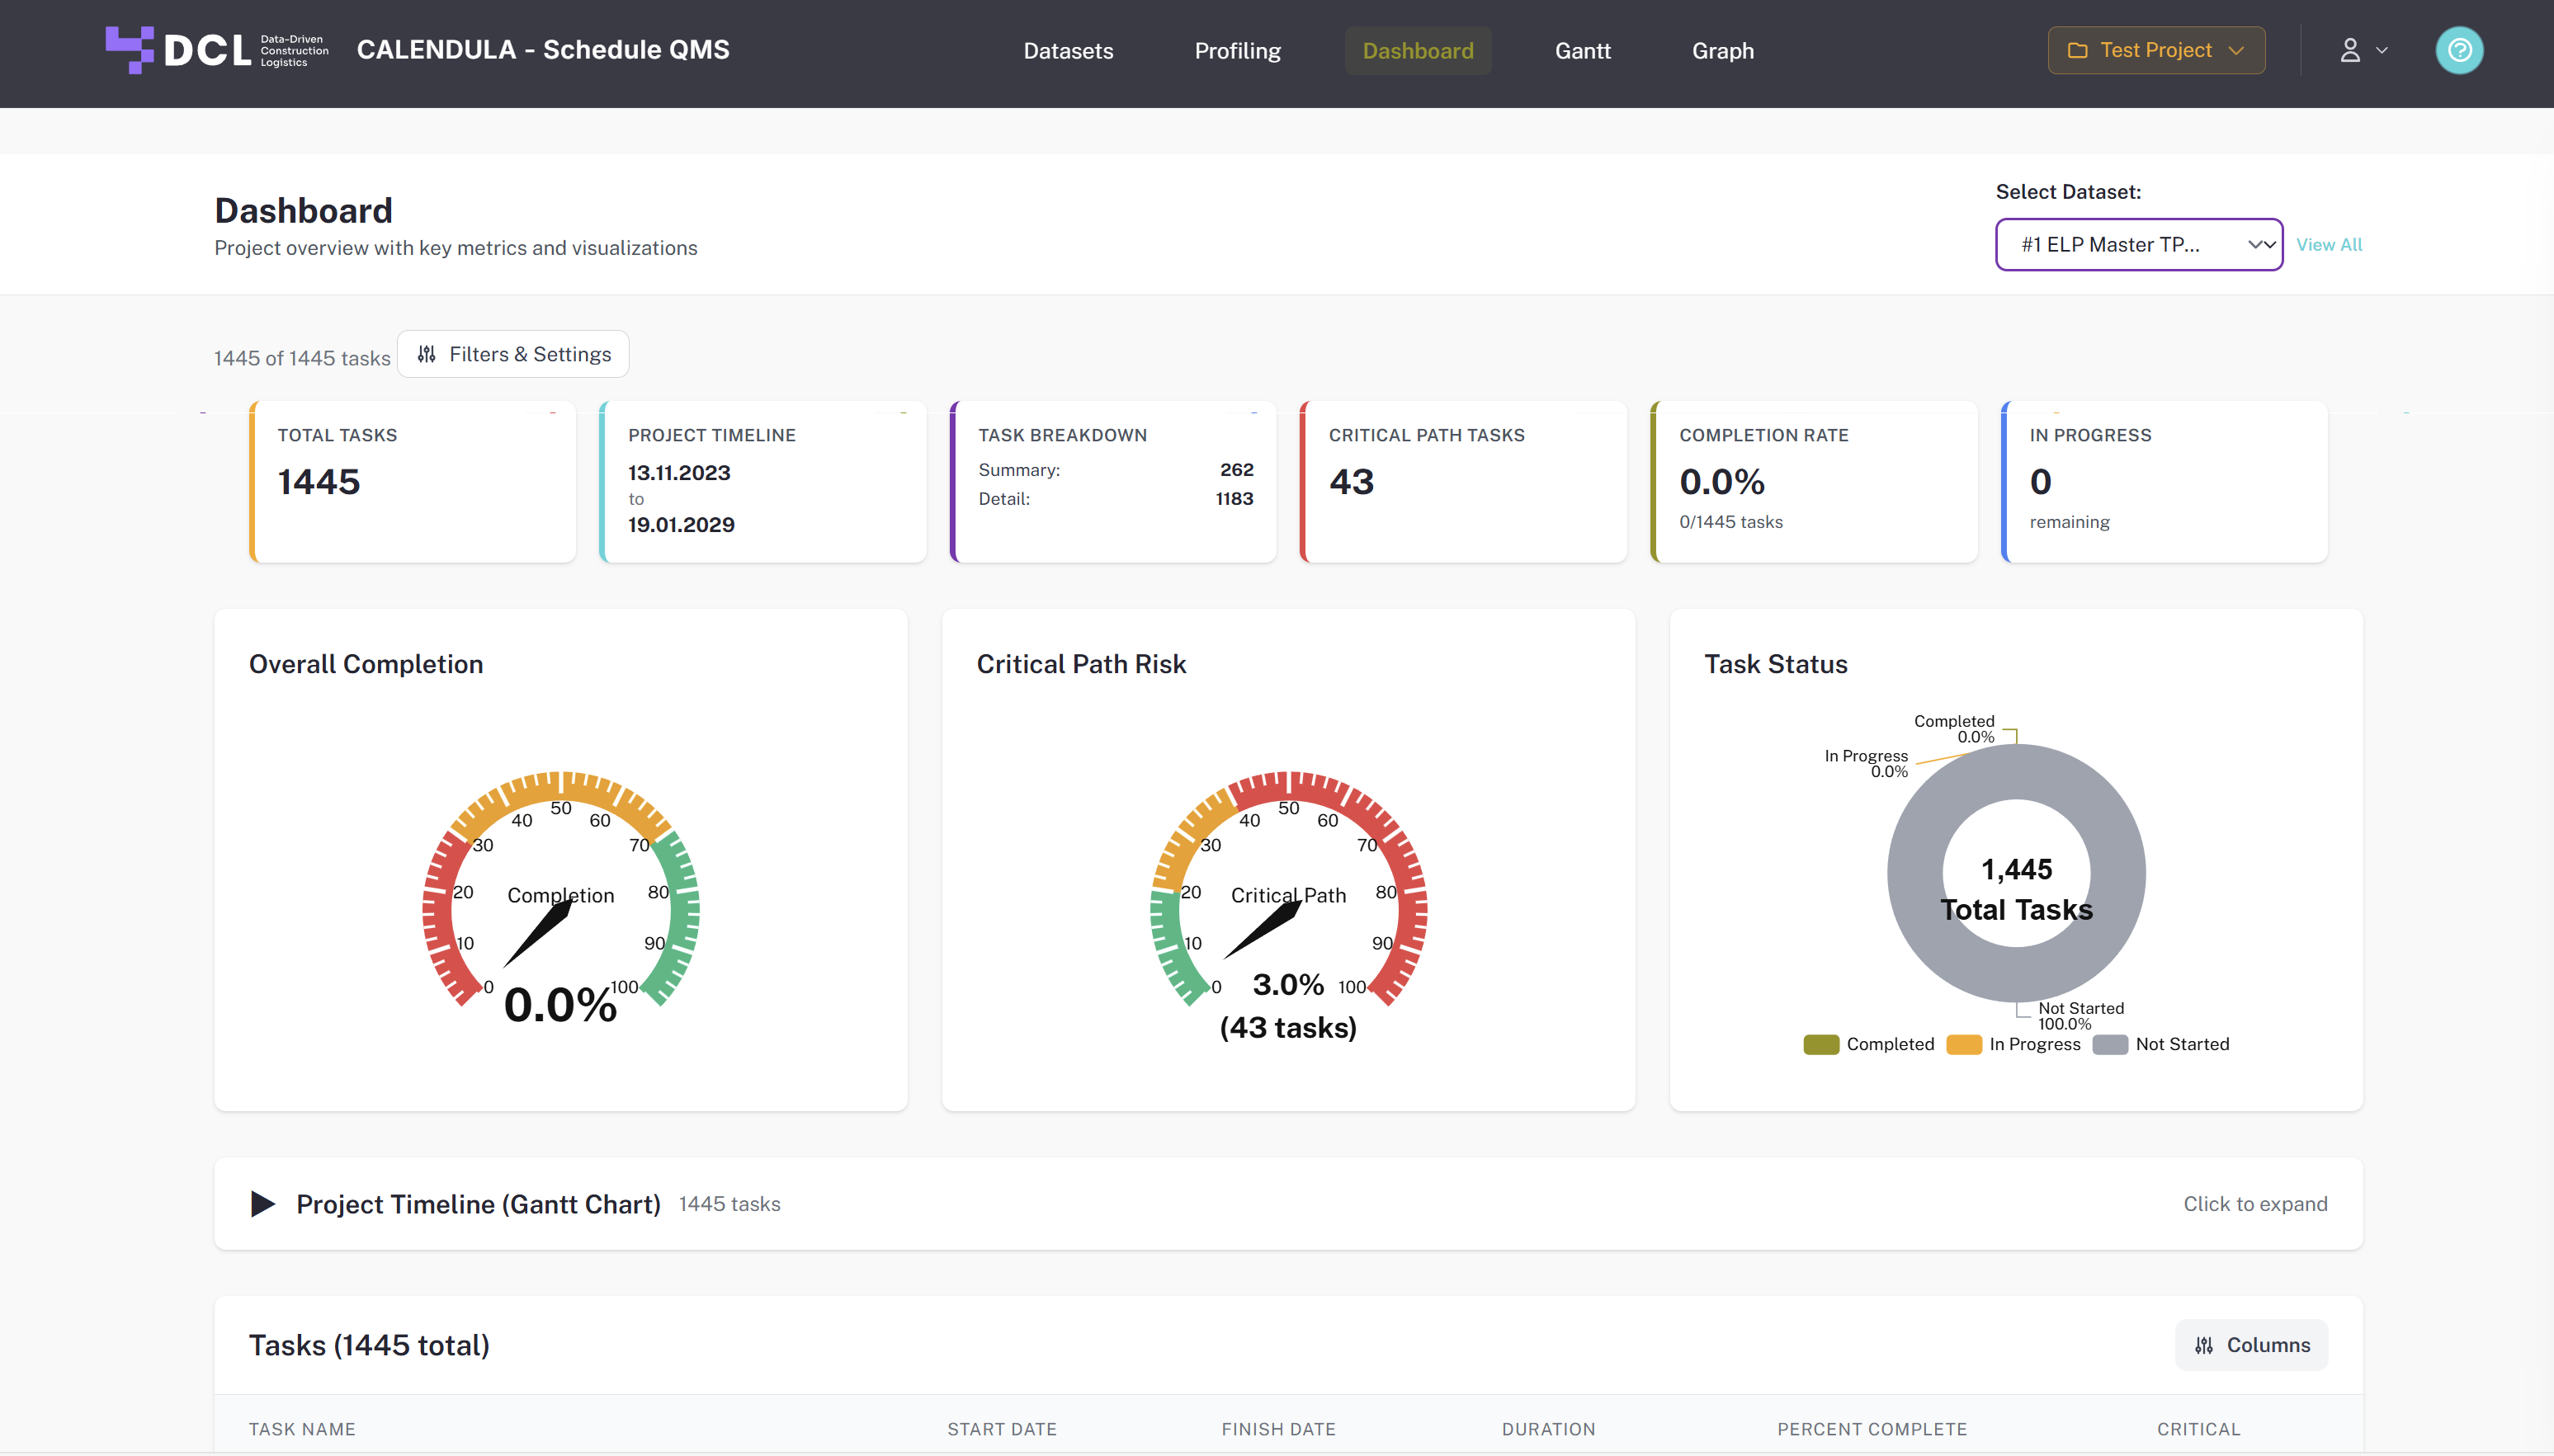The height and width of the screenshot is (1456, 2554).
Task: Click the Project Timeline card
Action: tap(763, 482)
